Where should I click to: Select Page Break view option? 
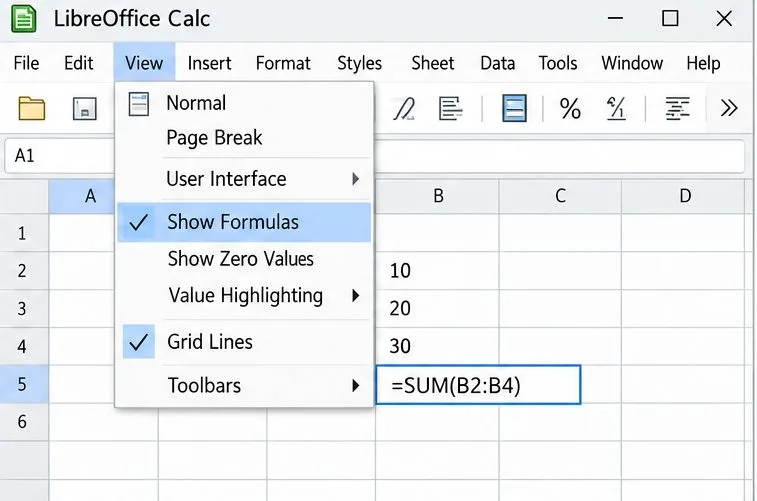pos(244,138)
